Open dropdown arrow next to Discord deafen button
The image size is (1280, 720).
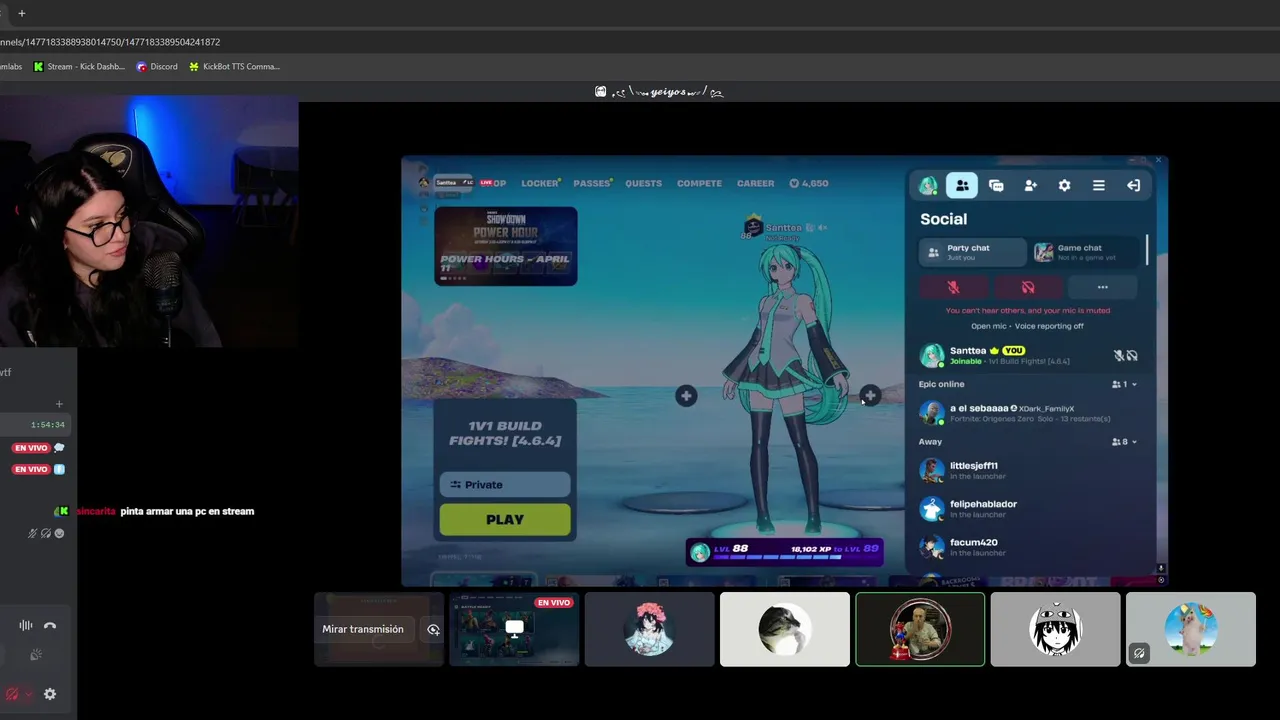[x=28, y=694]
